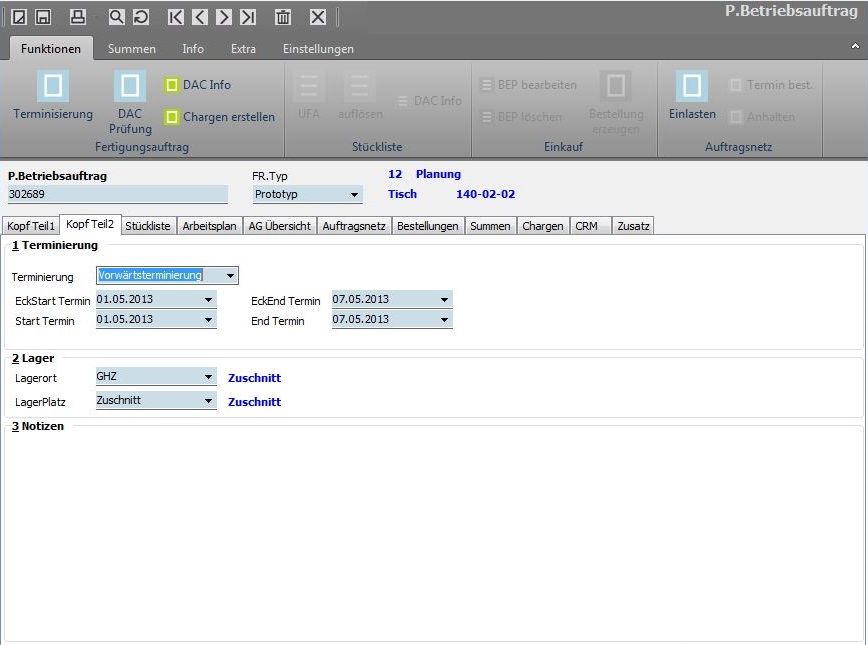
Task: Jump to first record arrow
Action: (176, 17)
